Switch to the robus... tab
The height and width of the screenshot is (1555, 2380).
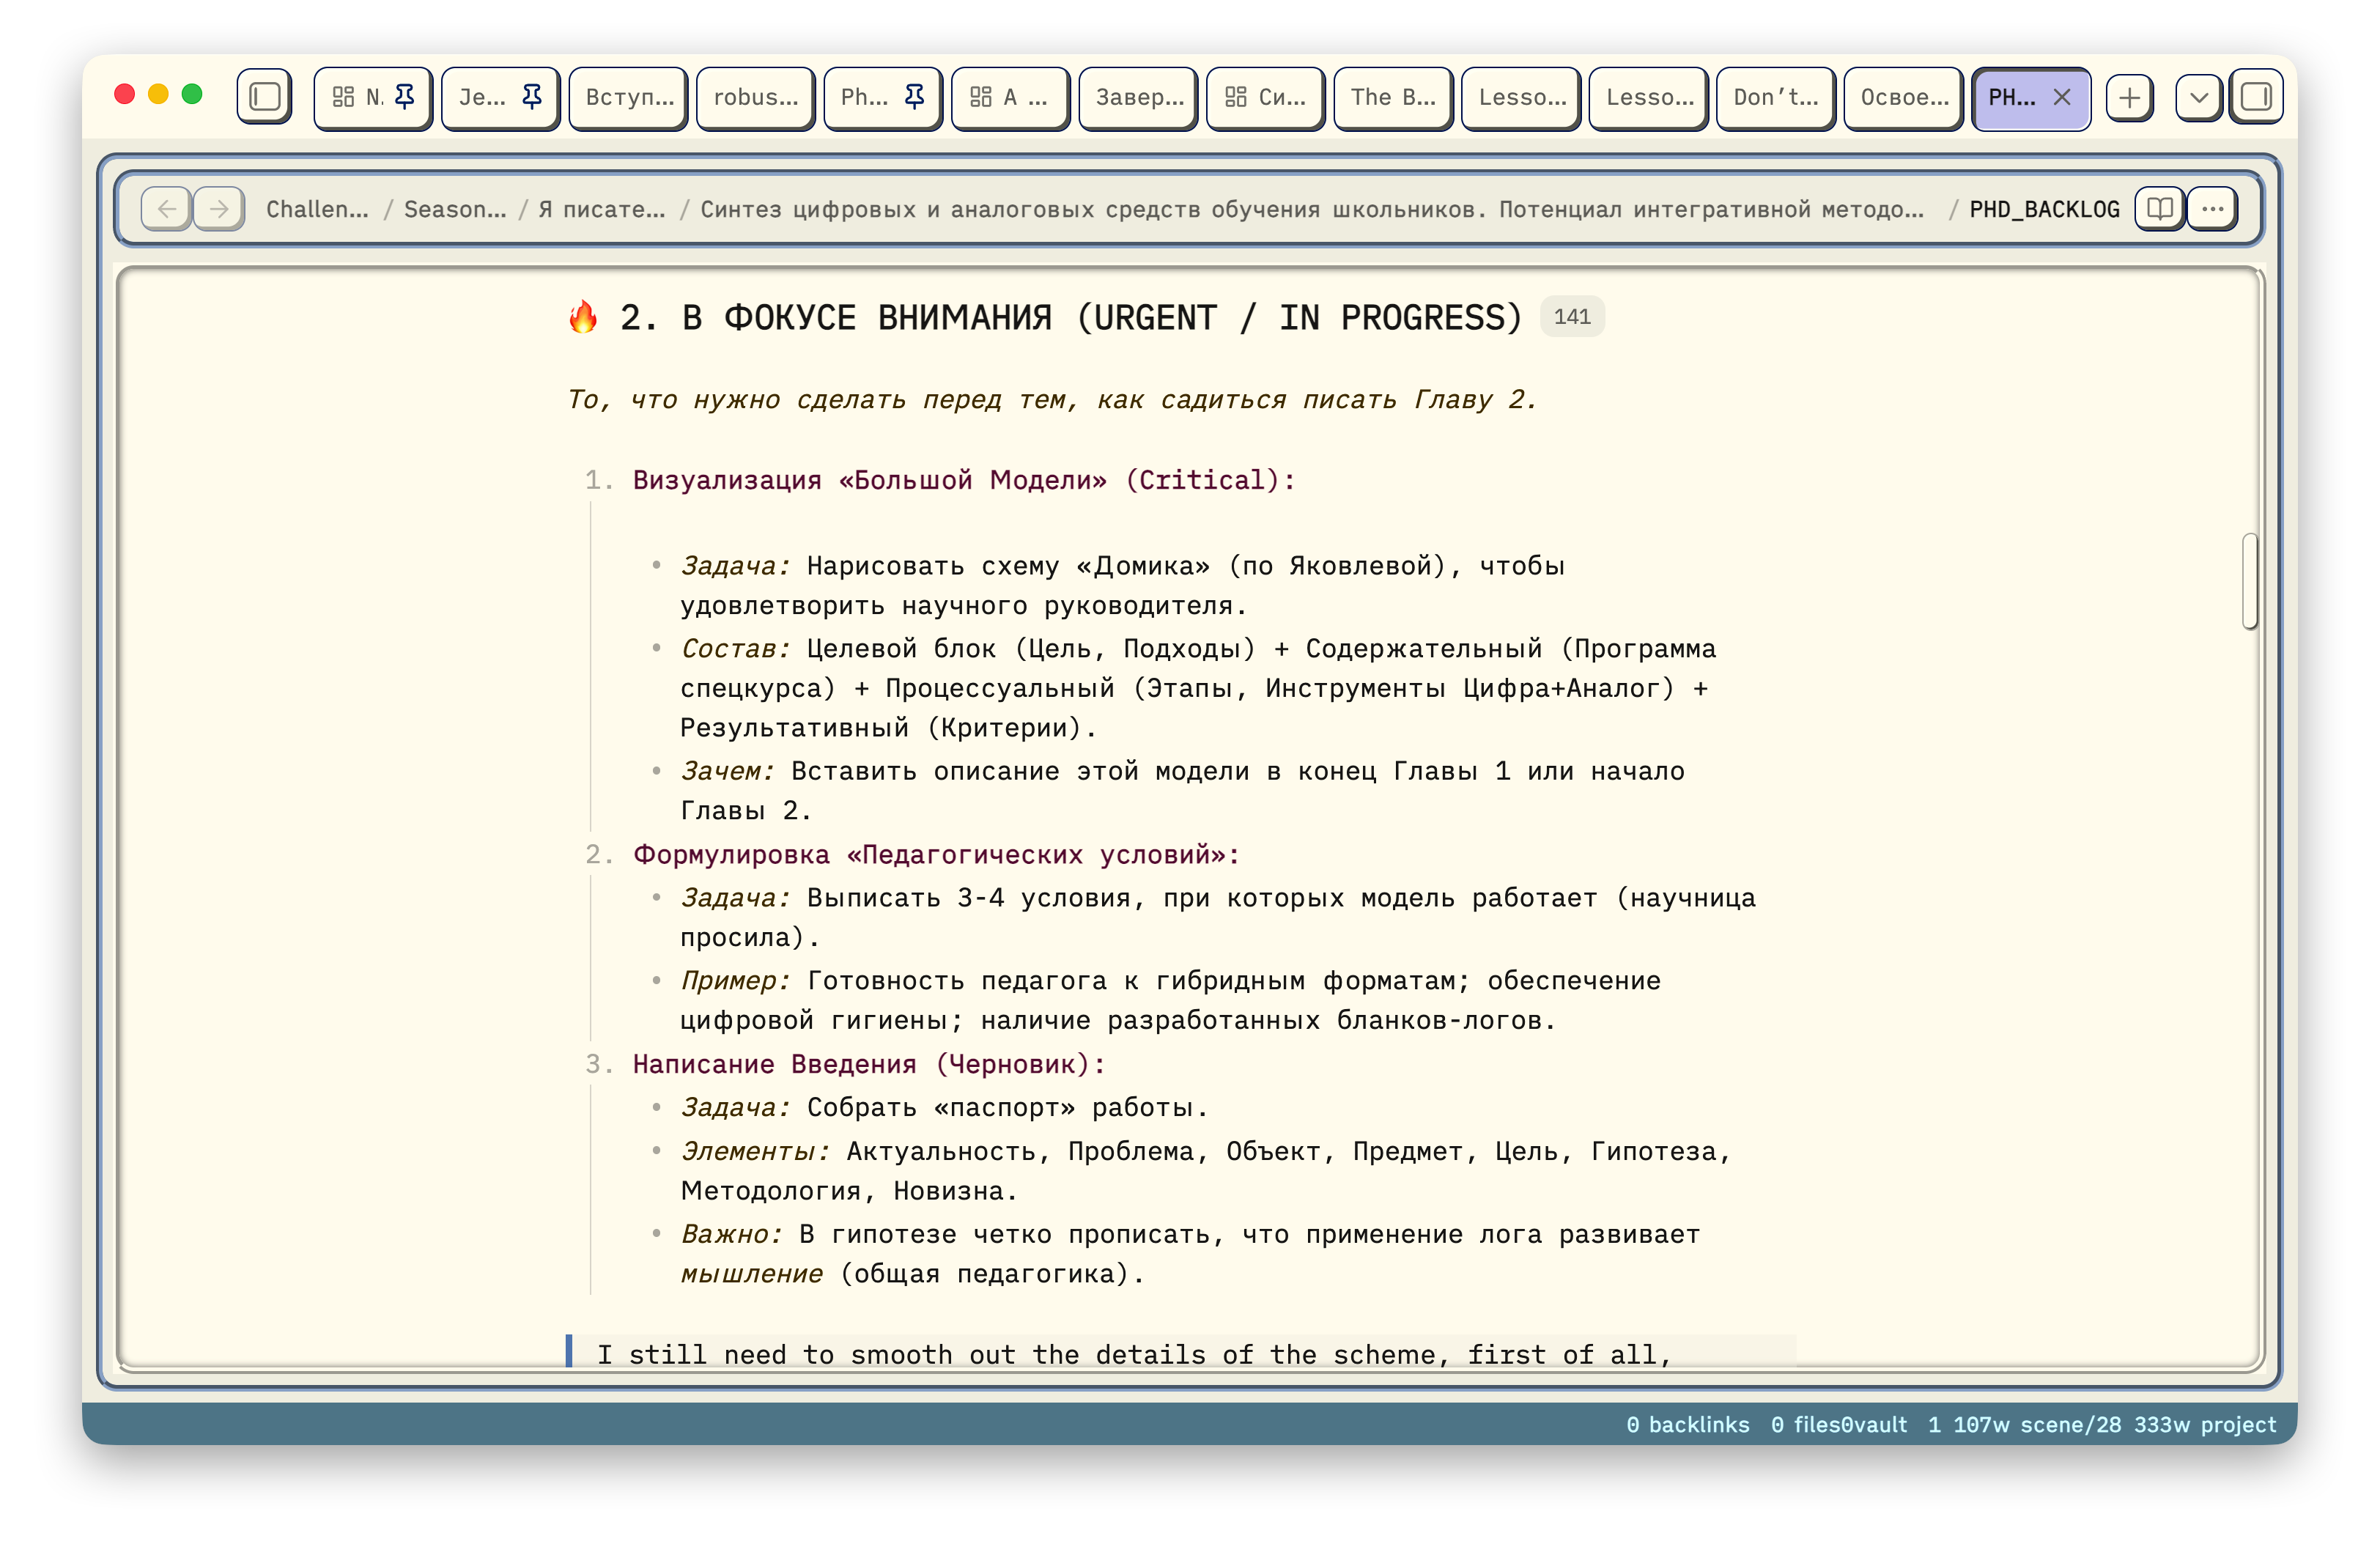[x=755, y=97]
